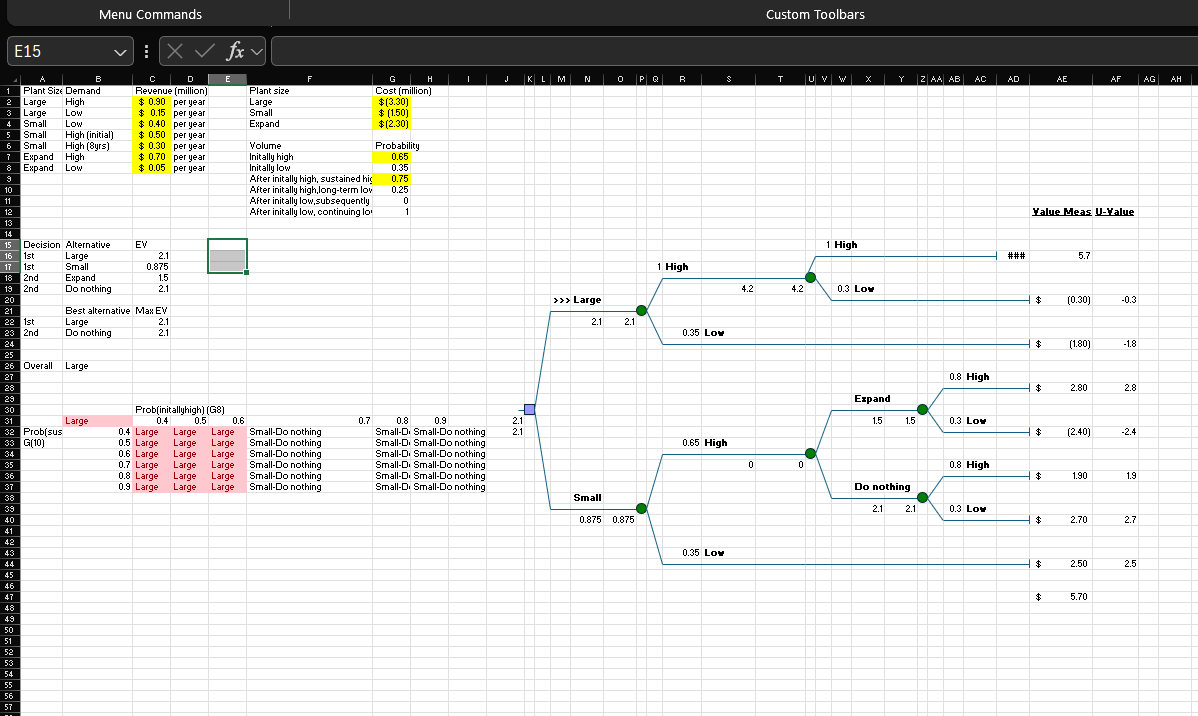Click the U-Value heading

click(x=1115, y=211)
